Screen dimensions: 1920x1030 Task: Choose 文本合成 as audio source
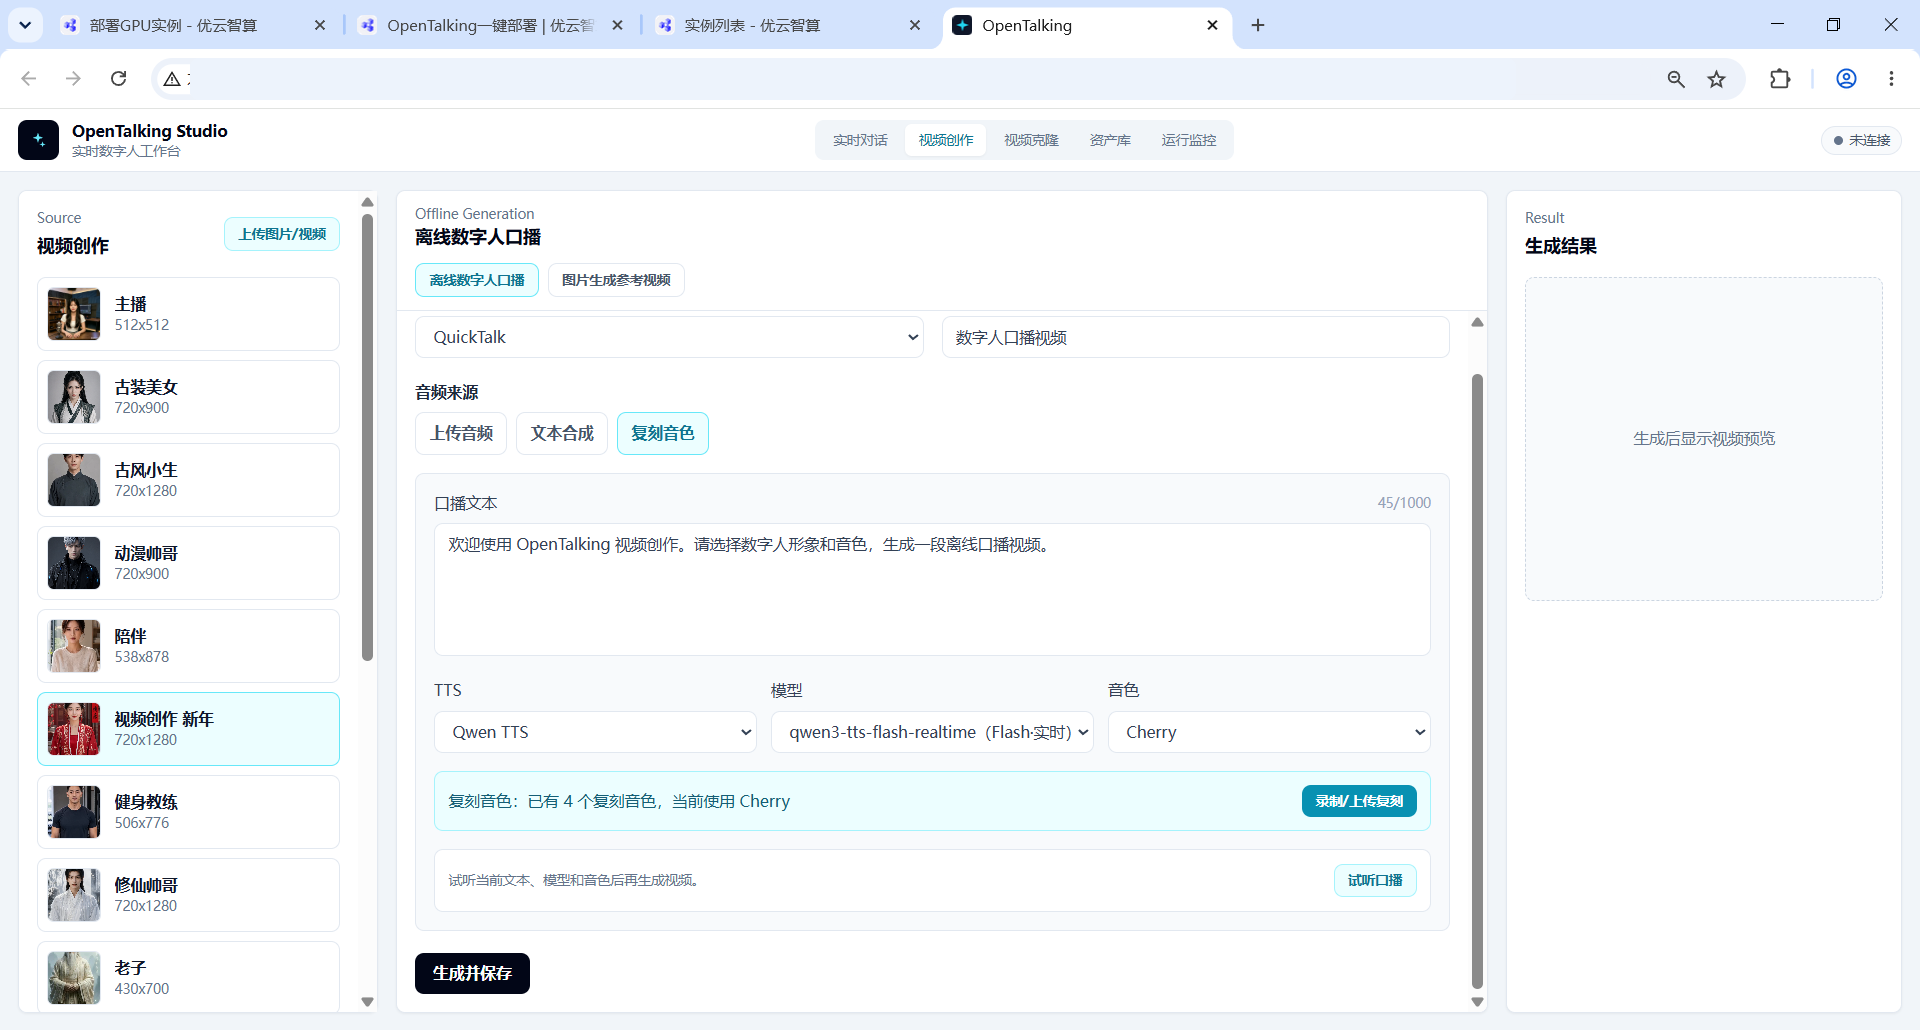(562, 433)
